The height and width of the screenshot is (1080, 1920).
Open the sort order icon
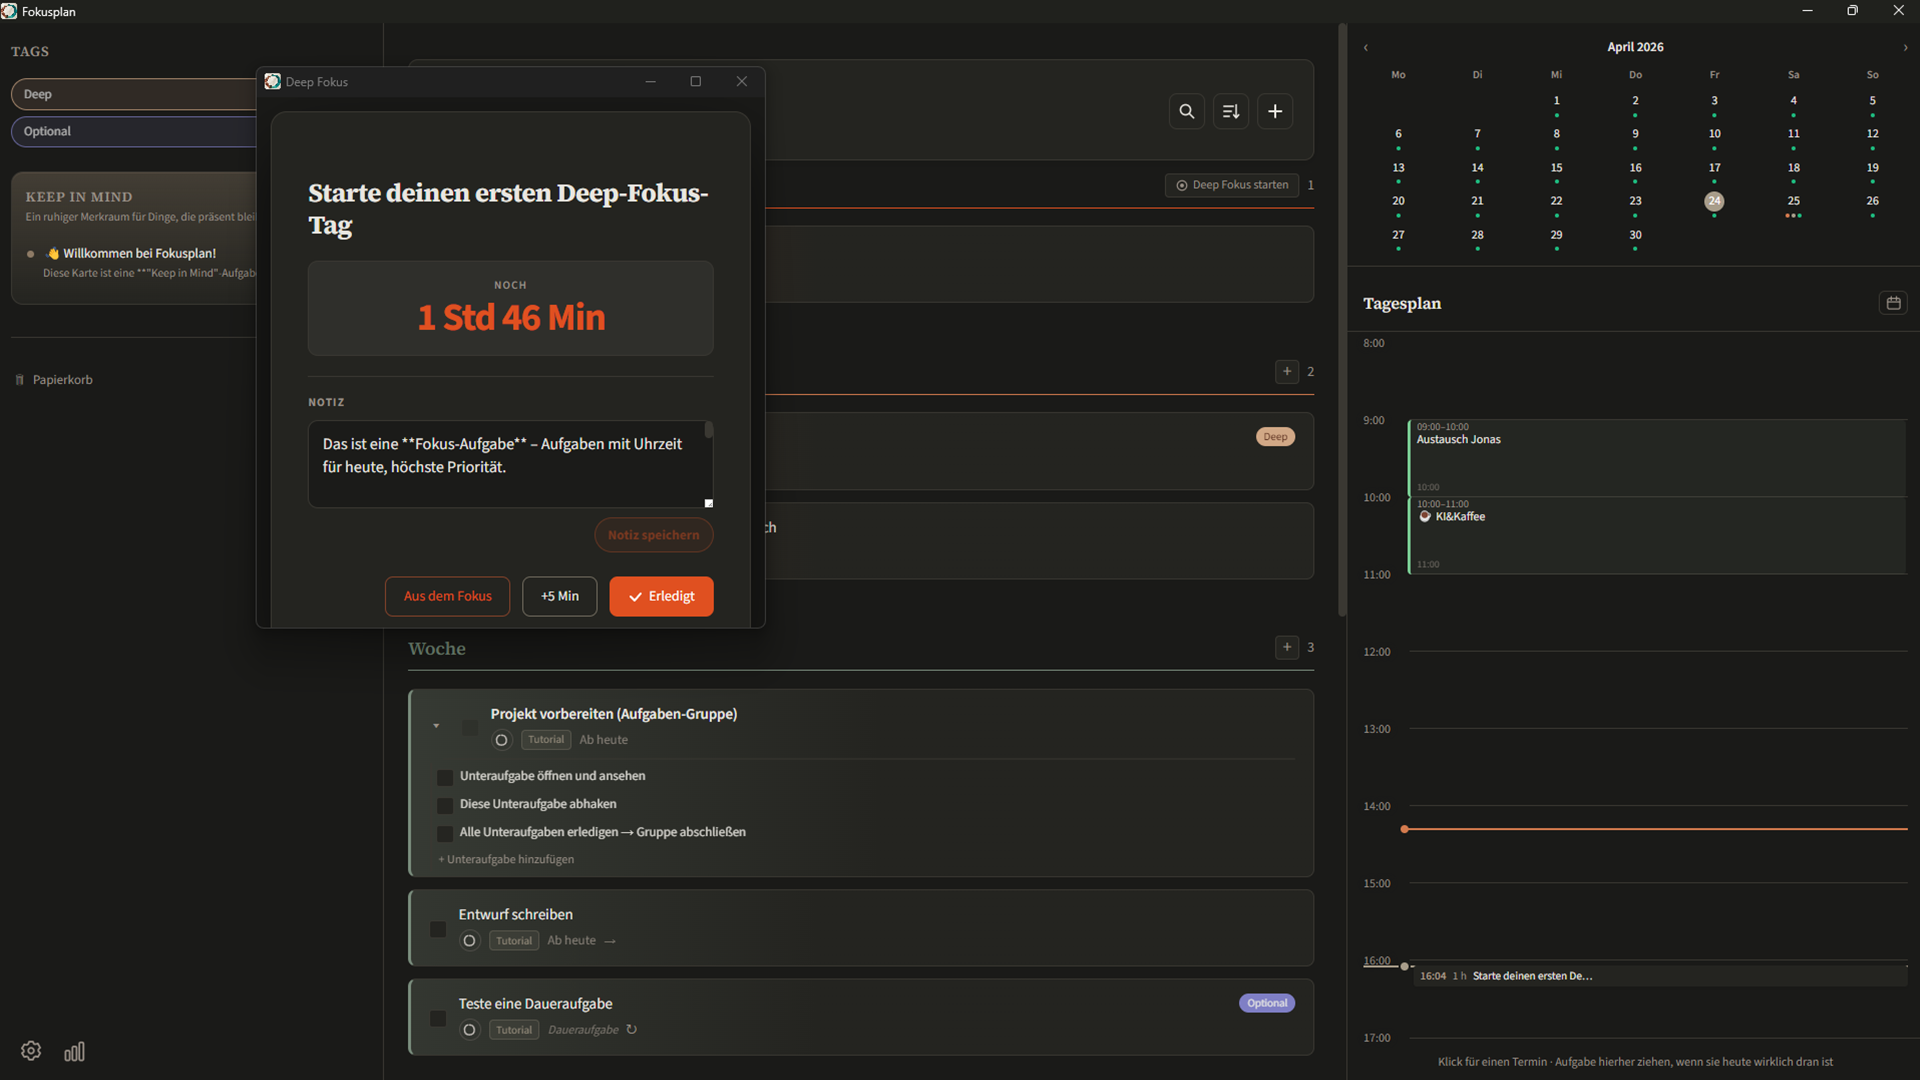1231,111
